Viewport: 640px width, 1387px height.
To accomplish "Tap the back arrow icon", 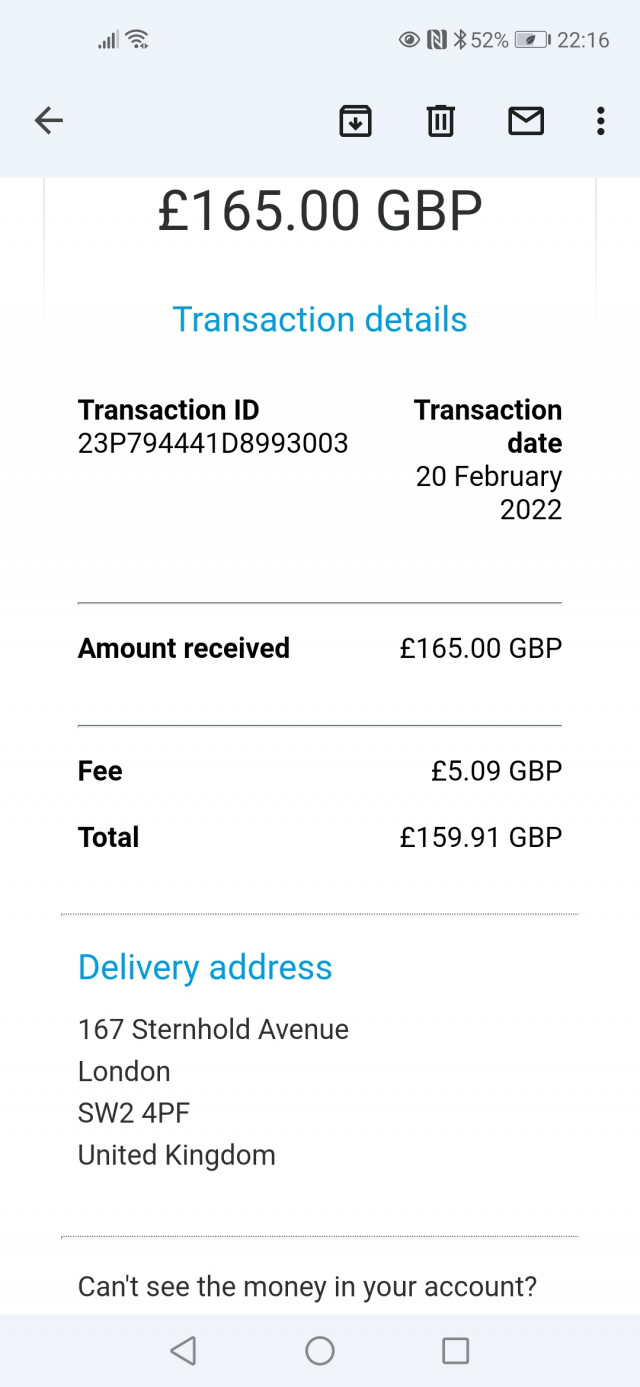I will coord(49,121).
